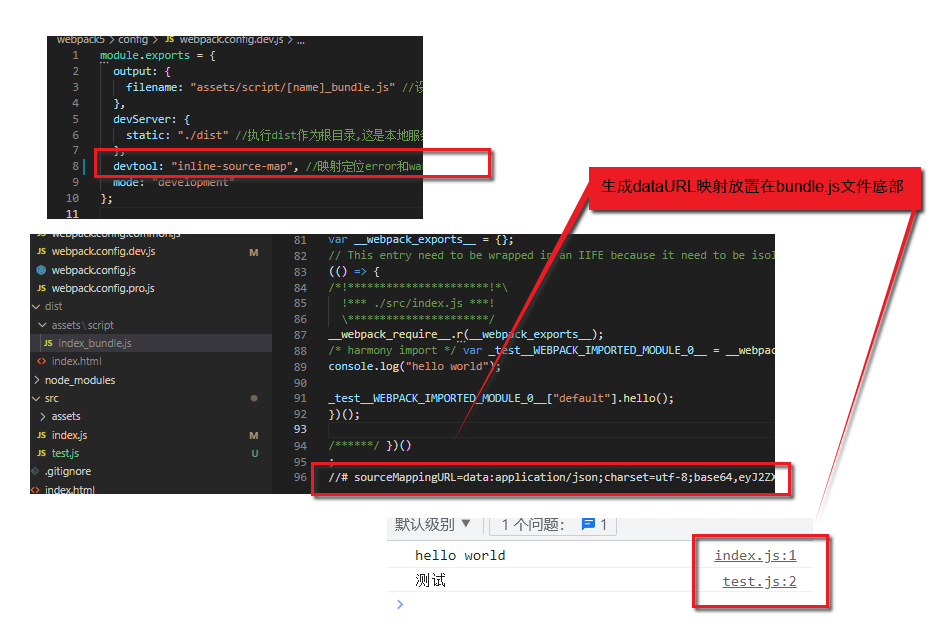This screenshot has height=634, width=951.
Task: Click the modified M badge on index.js
Action: click(x=254, y=436)
